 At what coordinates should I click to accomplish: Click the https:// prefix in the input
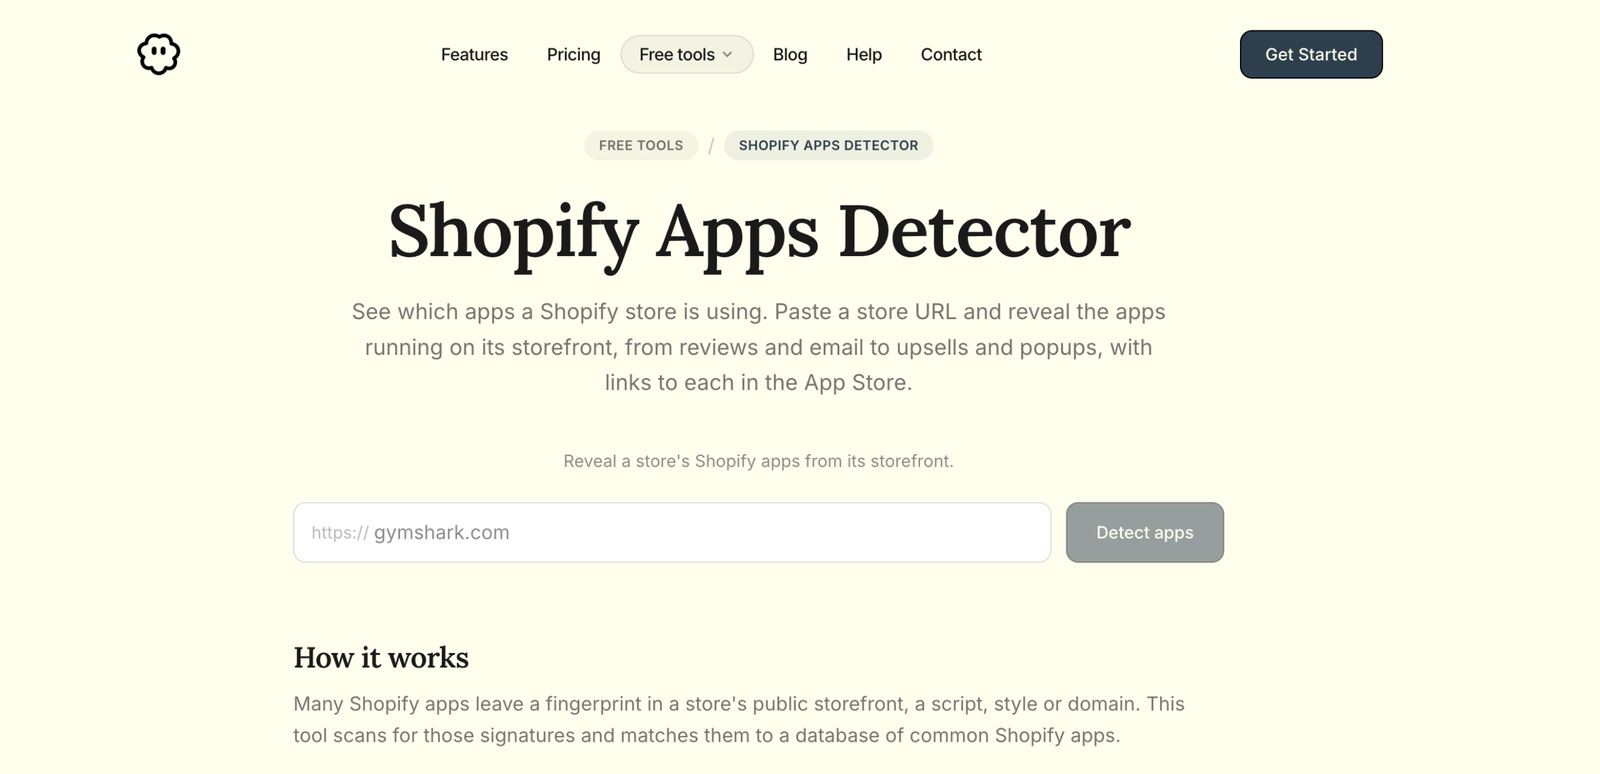tap(340, 533)
